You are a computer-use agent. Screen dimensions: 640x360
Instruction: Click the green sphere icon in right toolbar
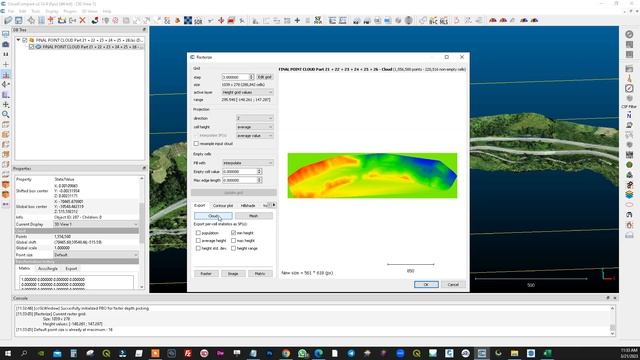point(629,164)
